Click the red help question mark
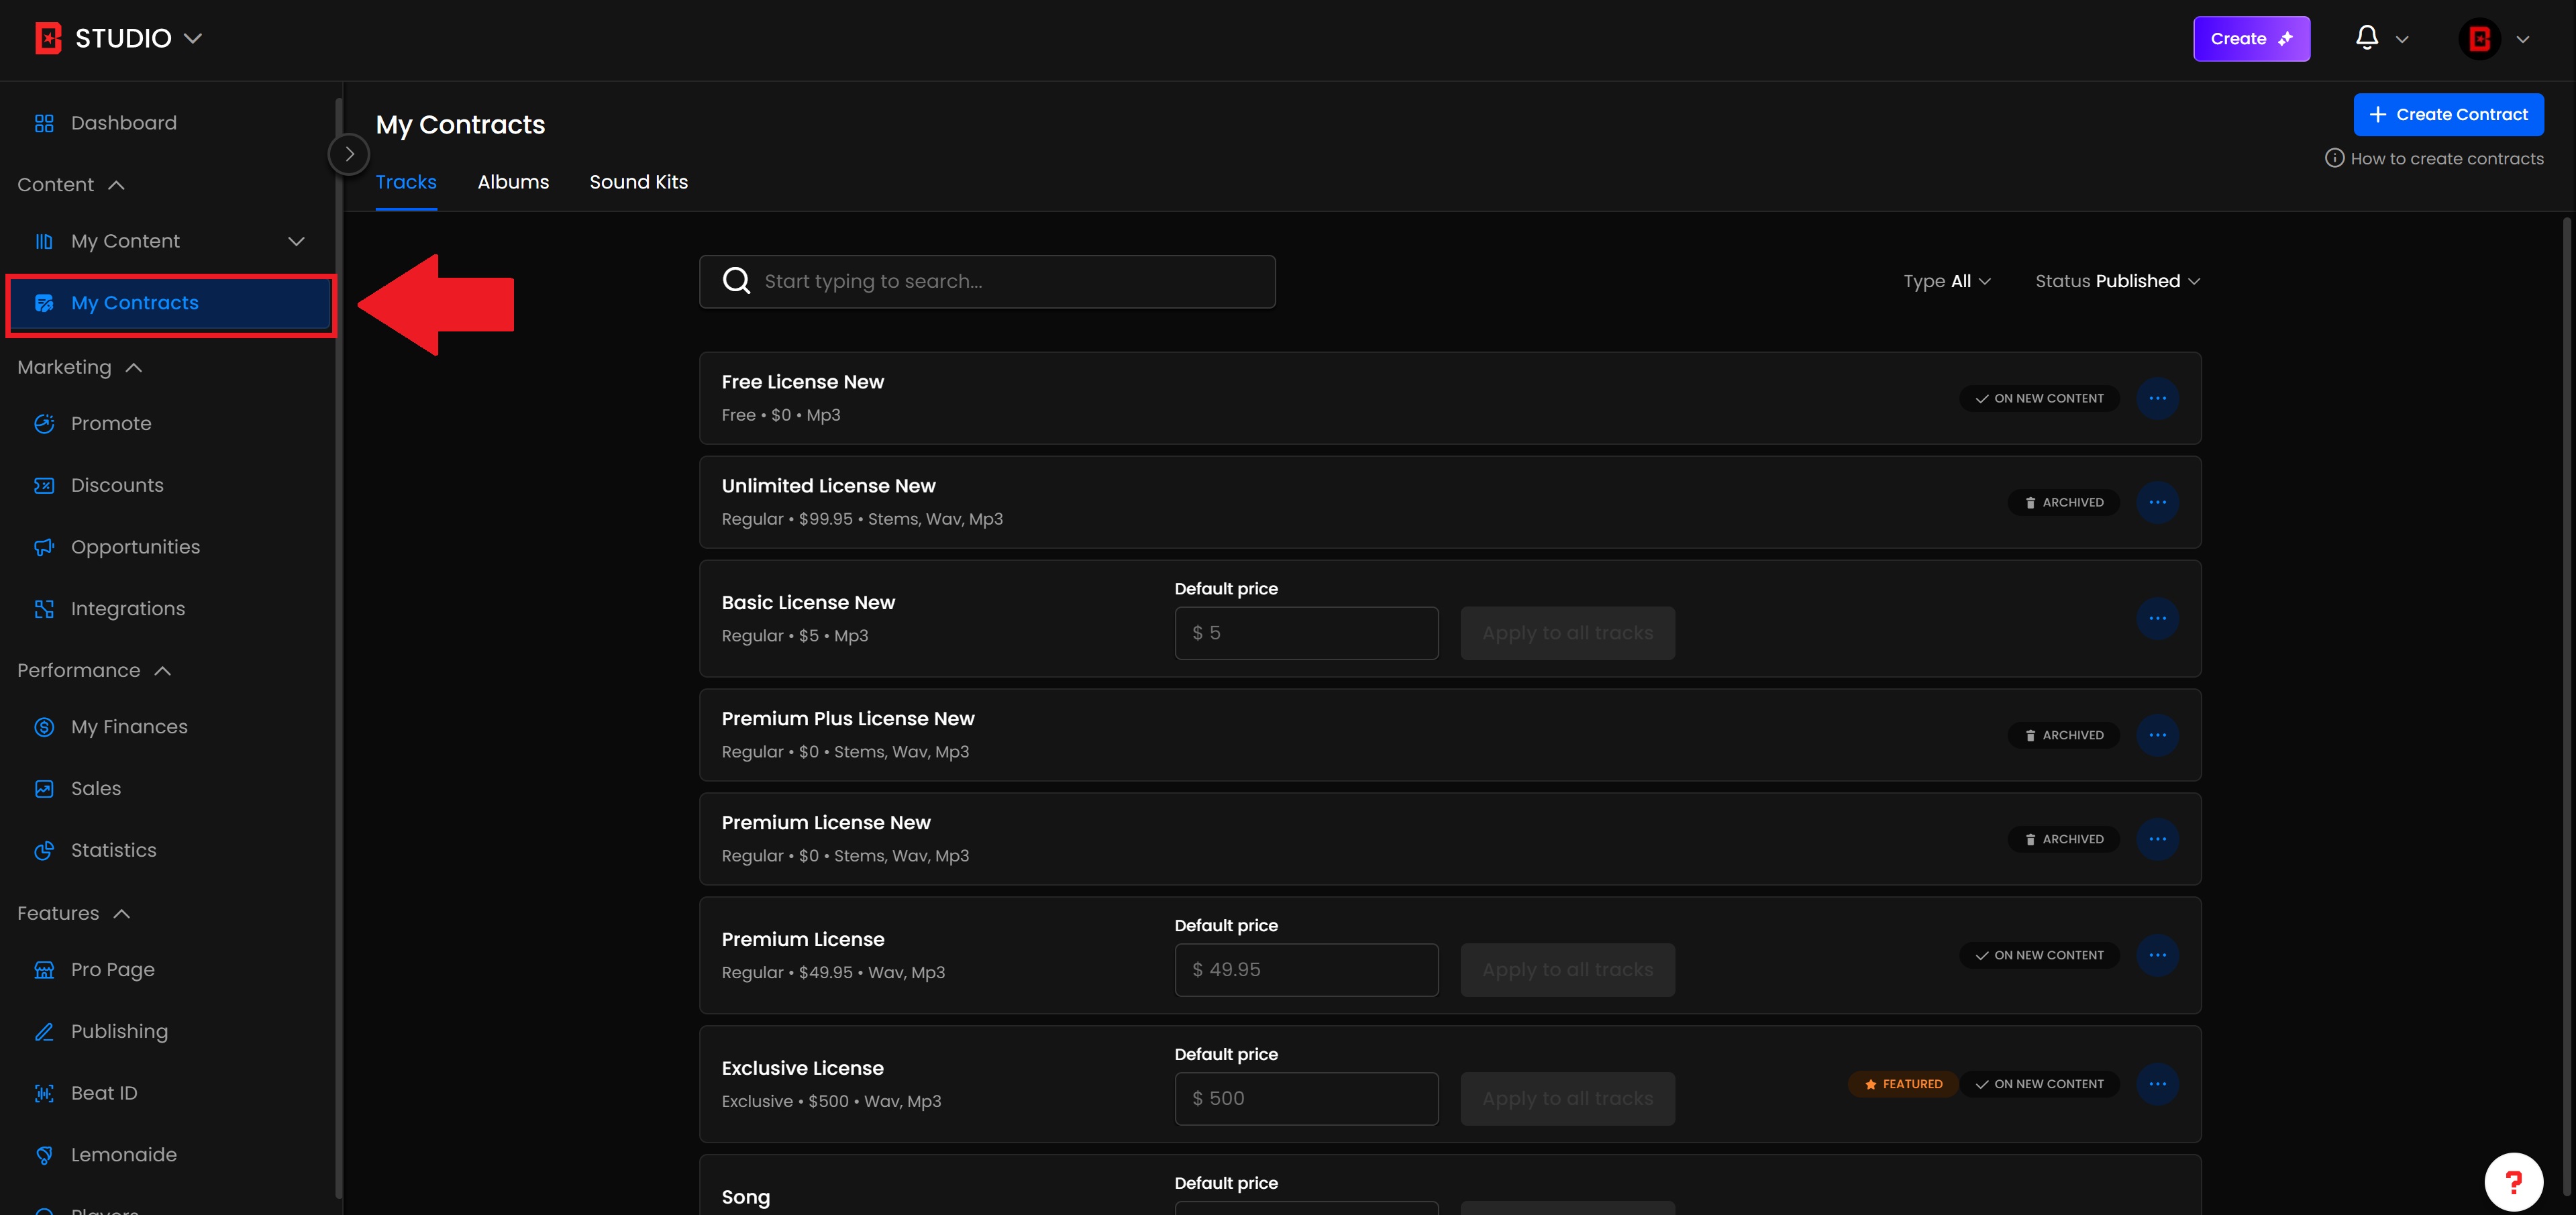This screenshot has width=2576, height=1215. pos(2513,1182)
